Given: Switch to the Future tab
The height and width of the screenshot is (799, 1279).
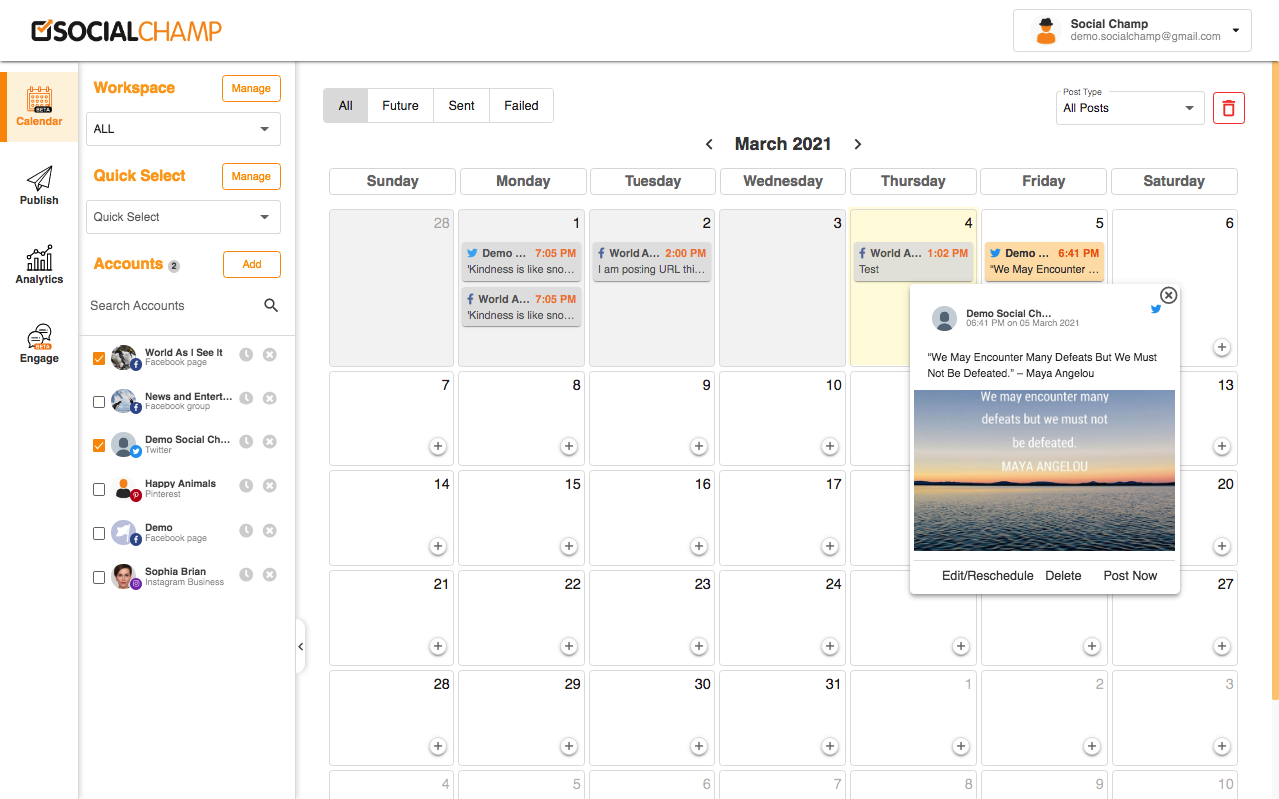Looking at the screenshot, I should pos(400,106).
